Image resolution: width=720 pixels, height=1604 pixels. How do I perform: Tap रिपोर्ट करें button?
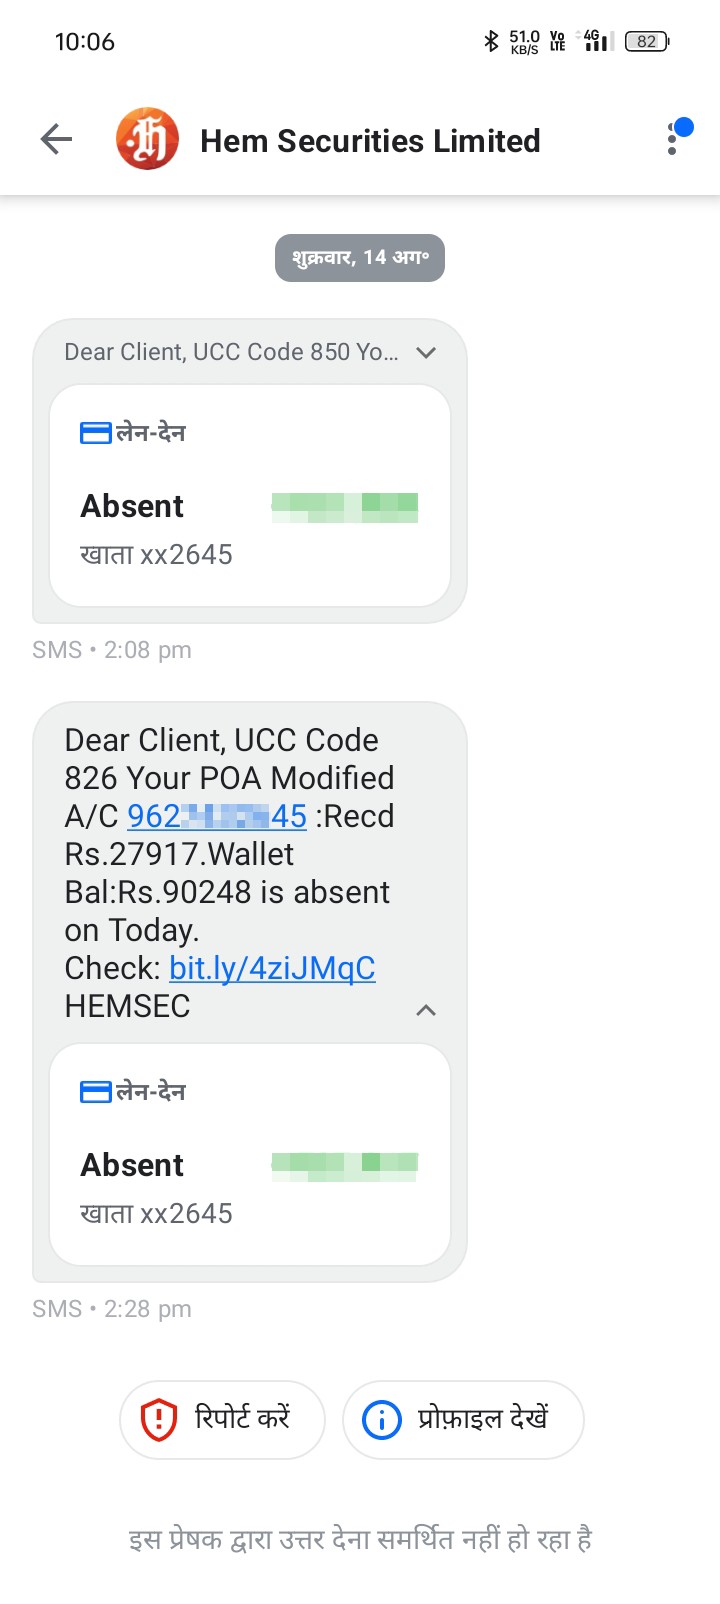(x=222, y=1420)
